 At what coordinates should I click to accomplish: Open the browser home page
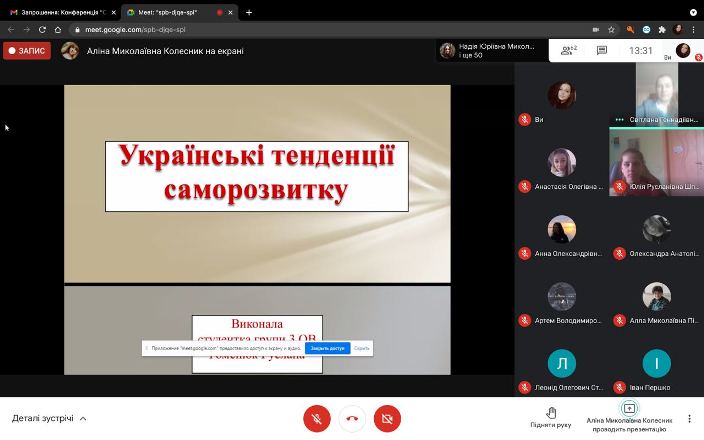coord(57,30)
